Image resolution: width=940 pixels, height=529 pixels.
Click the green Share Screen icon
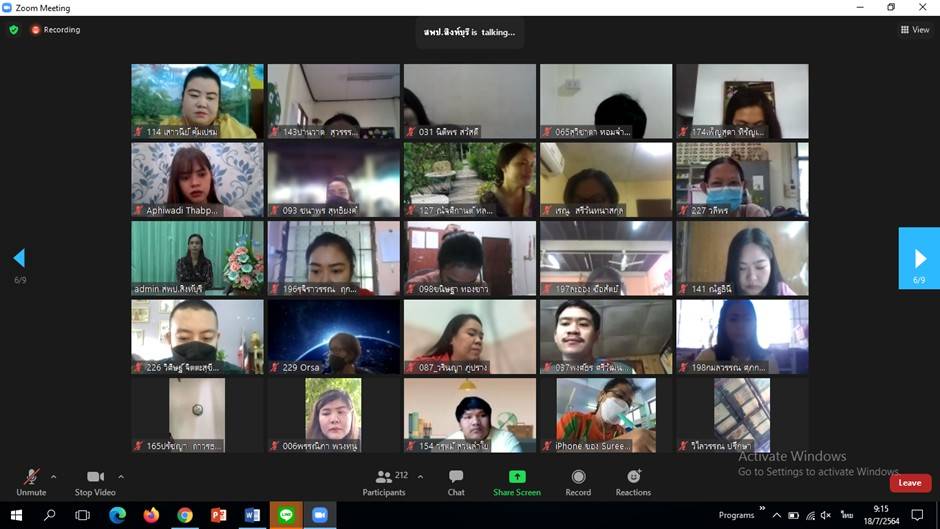pos(516,477)
